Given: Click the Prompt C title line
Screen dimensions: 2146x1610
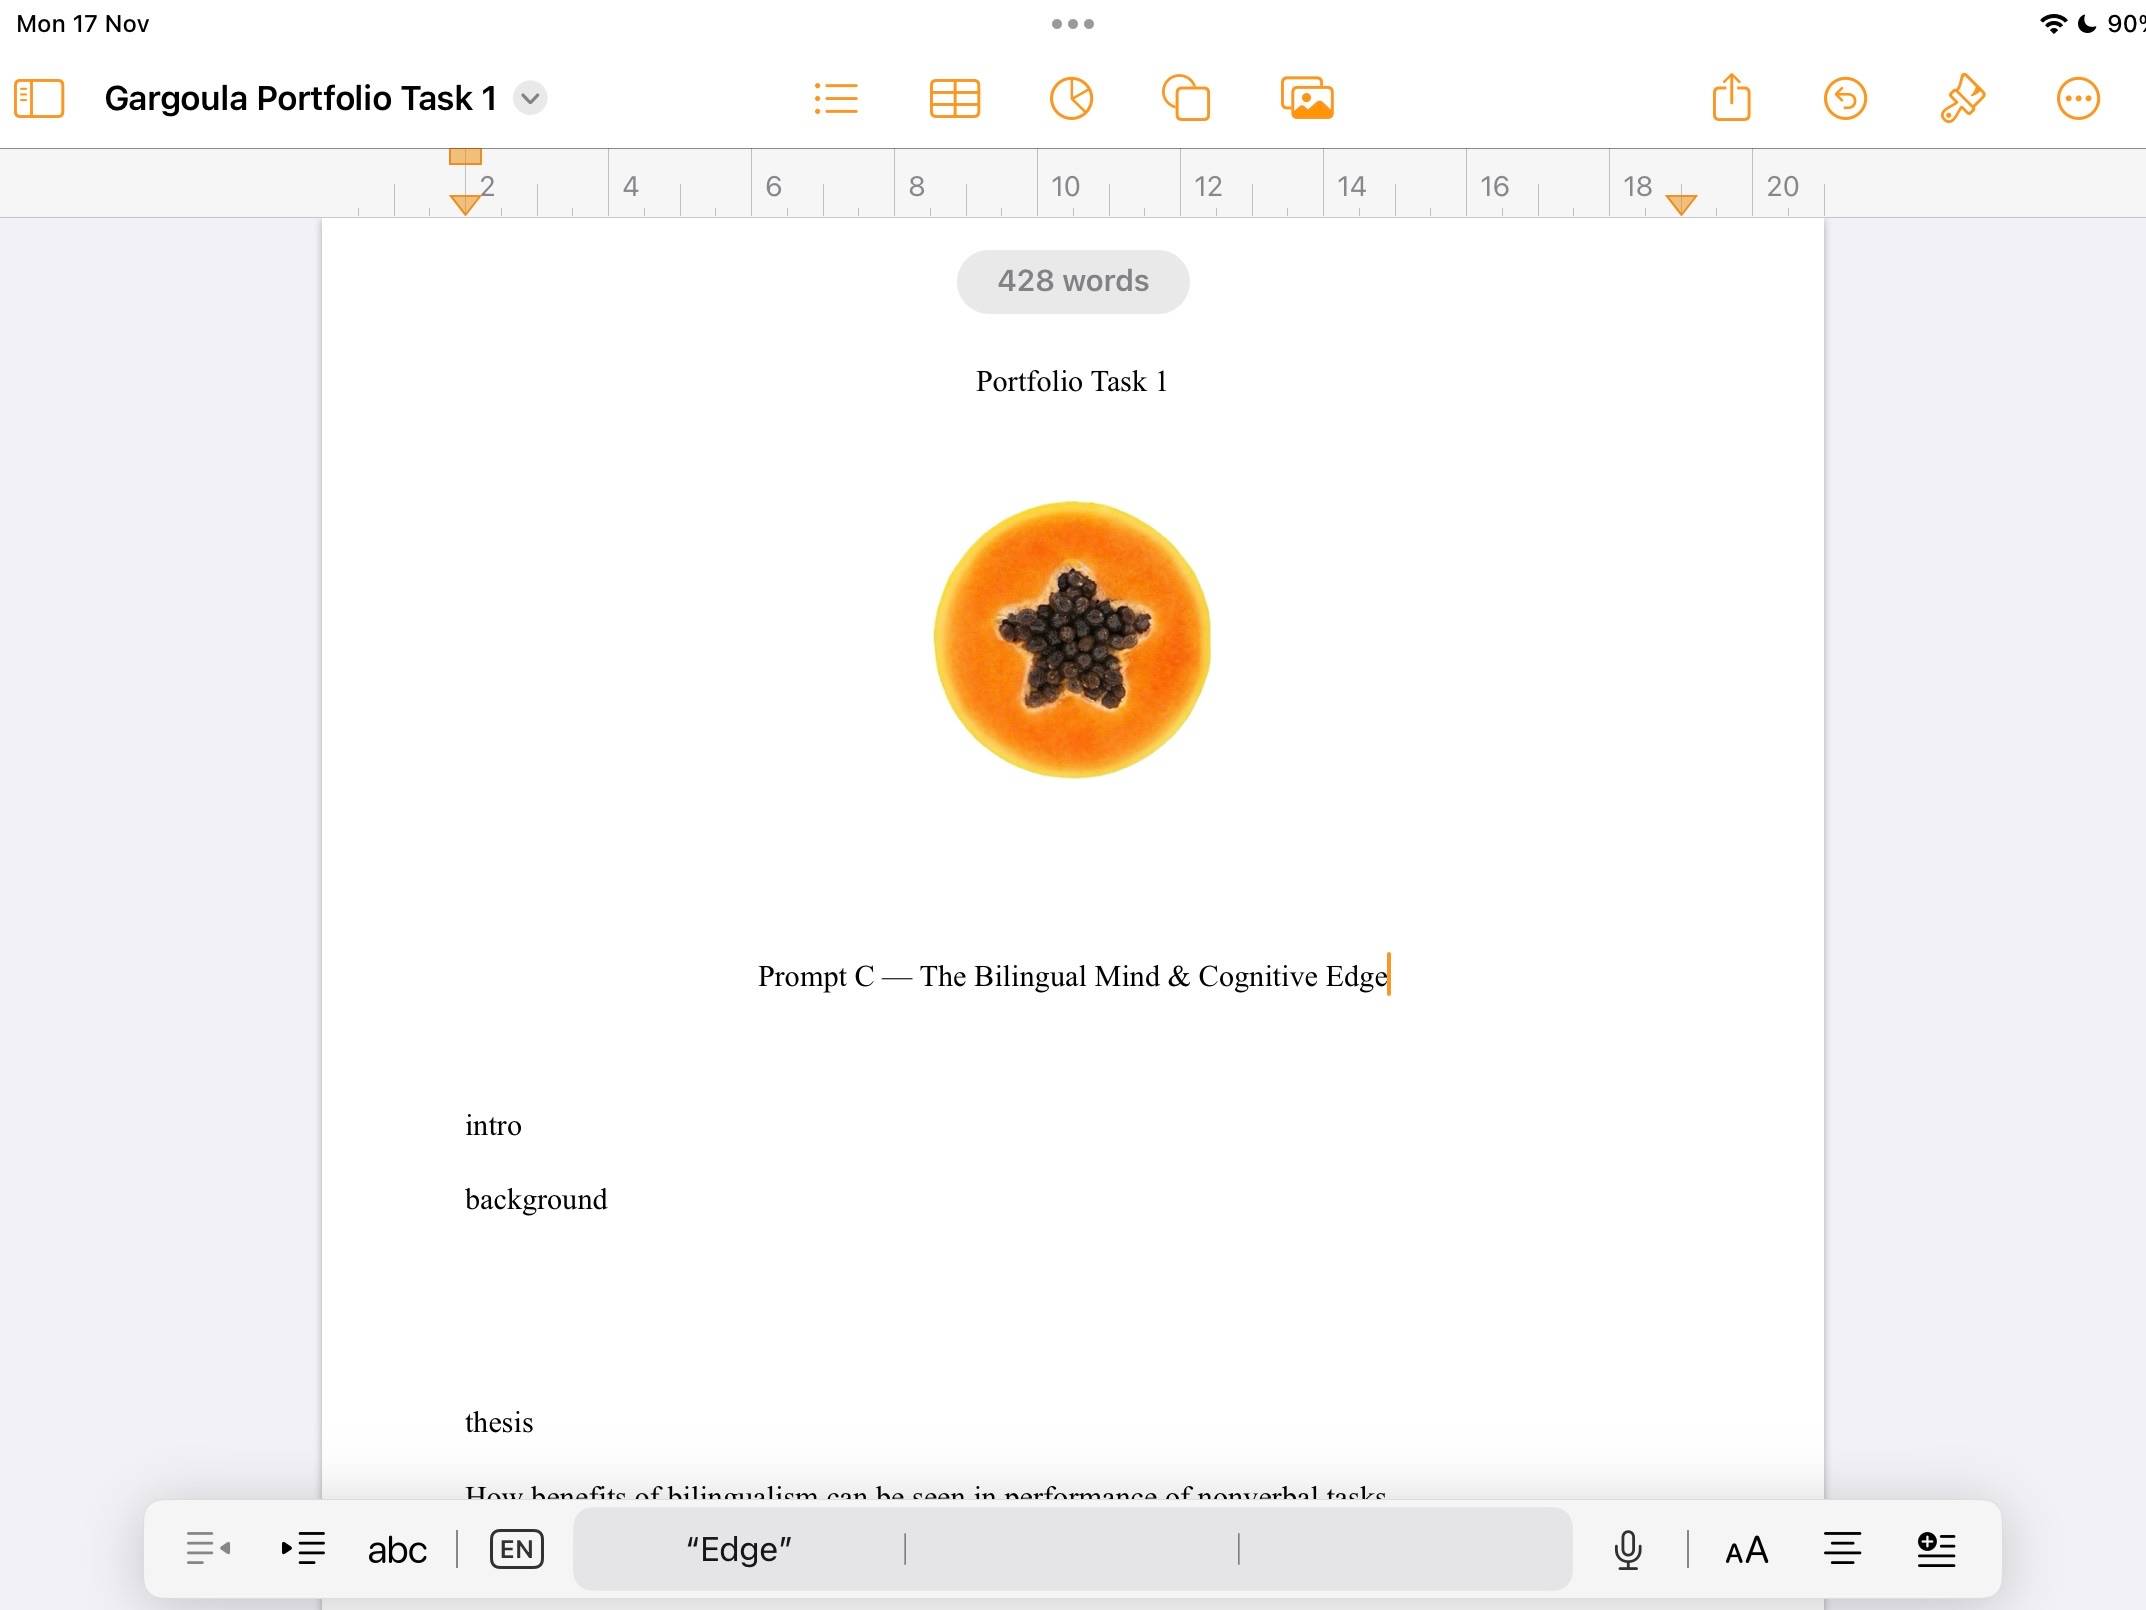Looking at the screenshot, I should (1073, 976).
